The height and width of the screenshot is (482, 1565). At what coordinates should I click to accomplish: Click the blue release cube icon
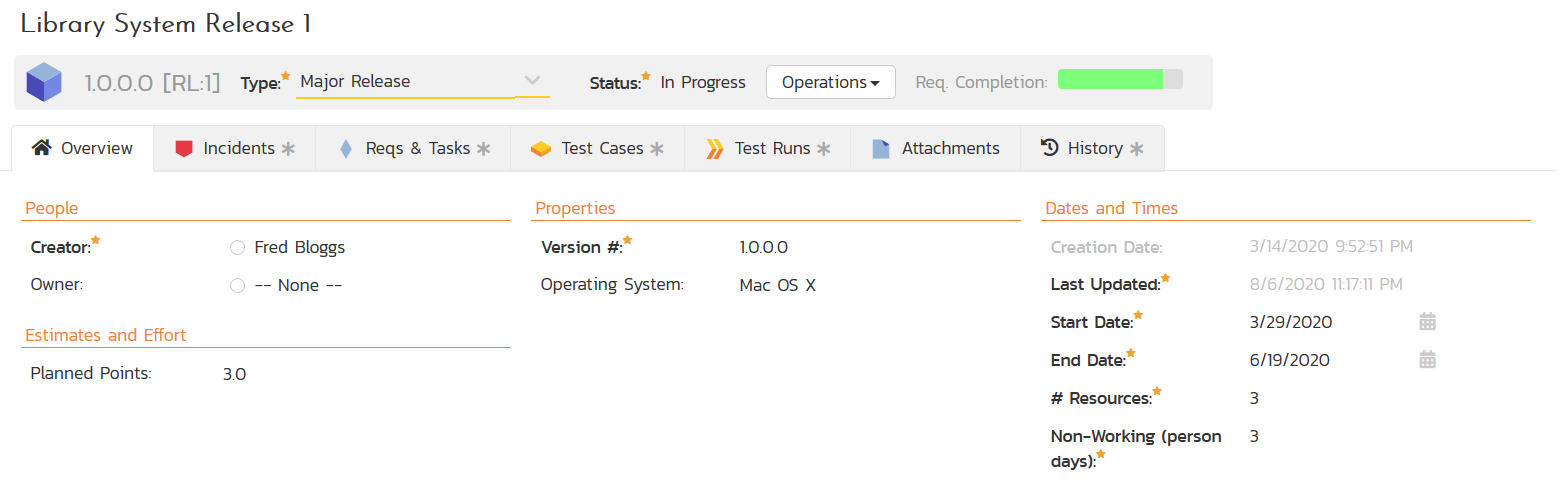coord(44,82)
